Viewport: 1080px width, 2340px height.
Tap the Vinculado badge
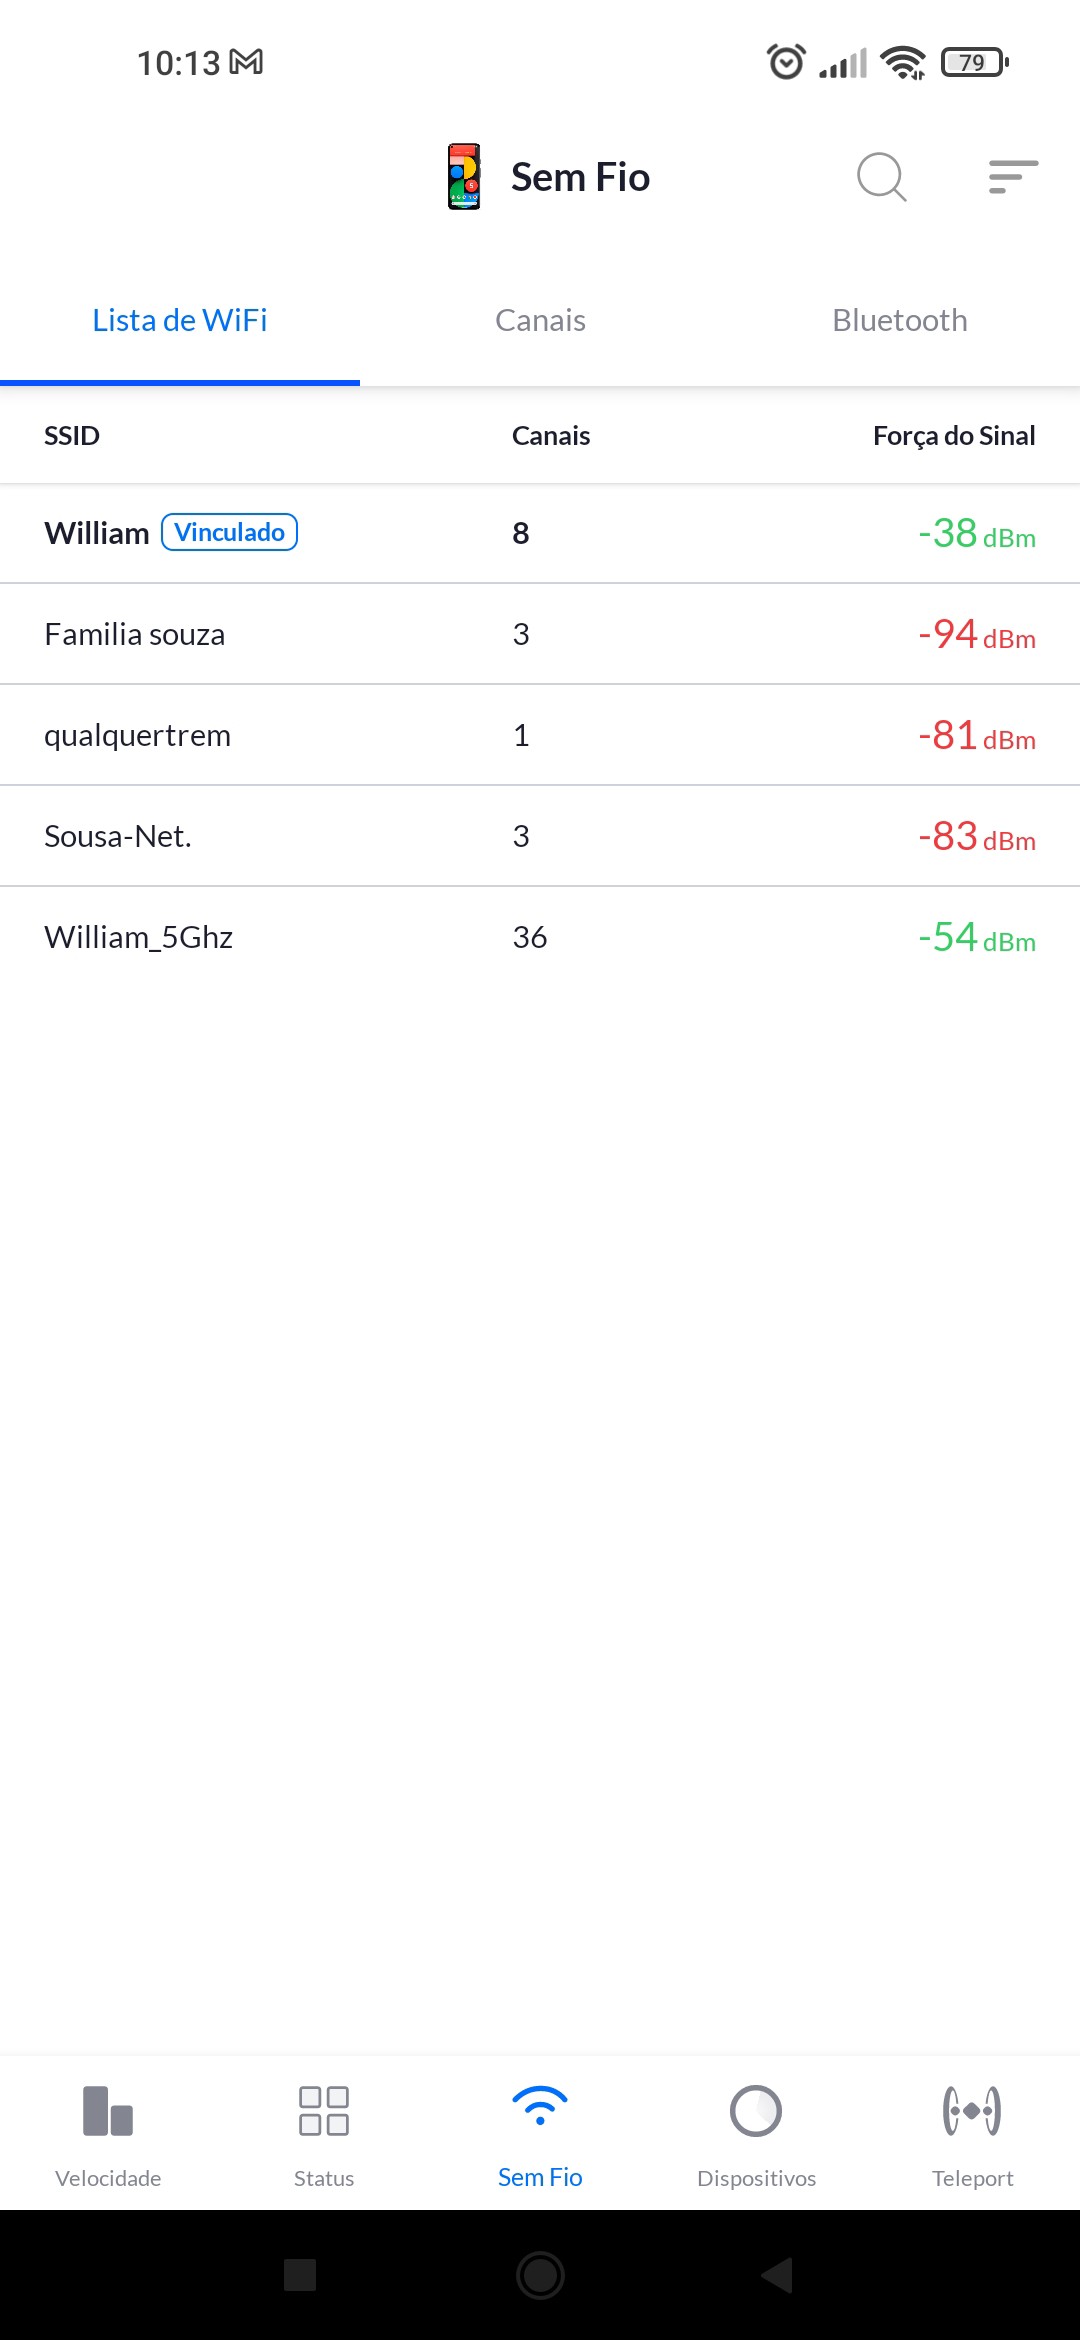[230, 532]
